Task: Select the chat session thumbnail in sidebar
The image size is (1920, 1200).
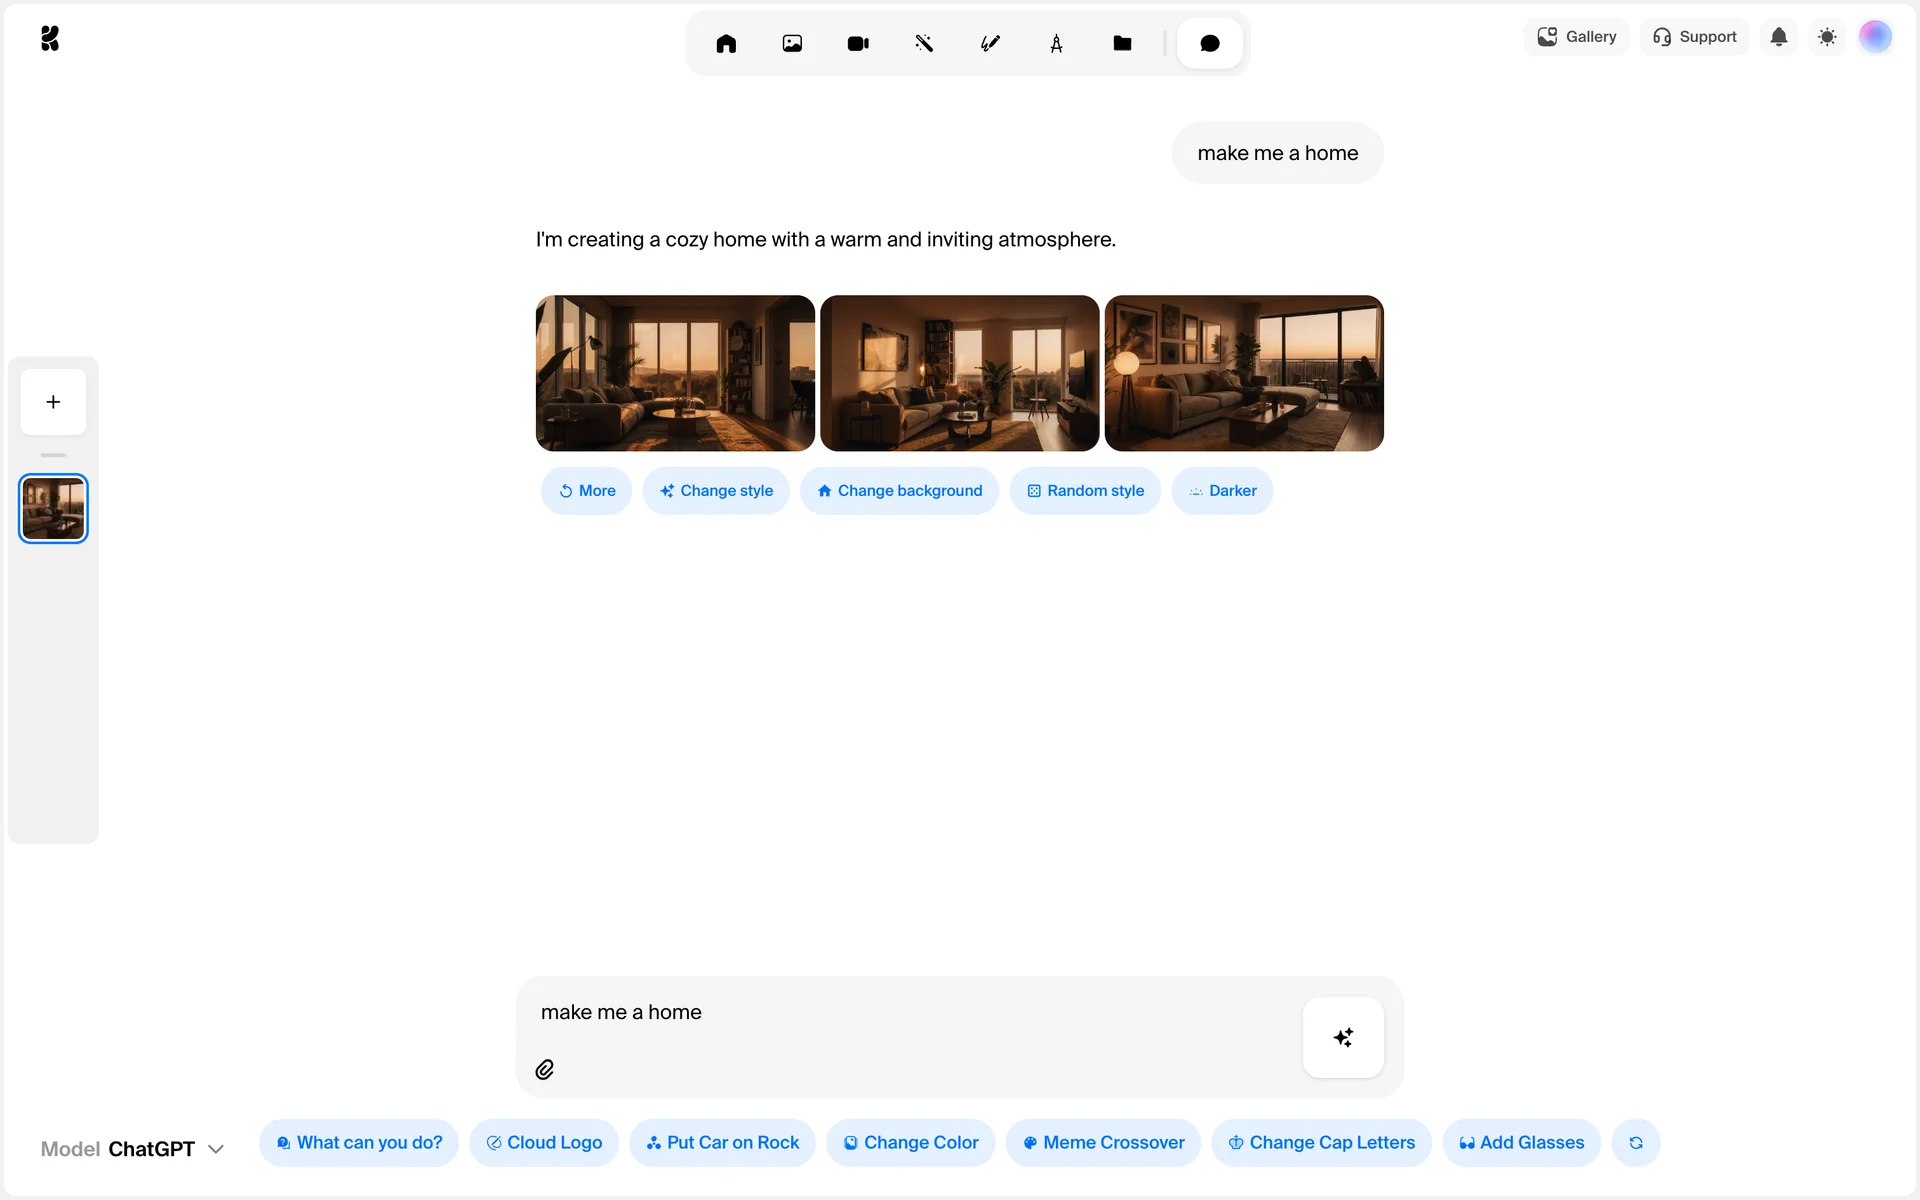Action: coord(53,509)
